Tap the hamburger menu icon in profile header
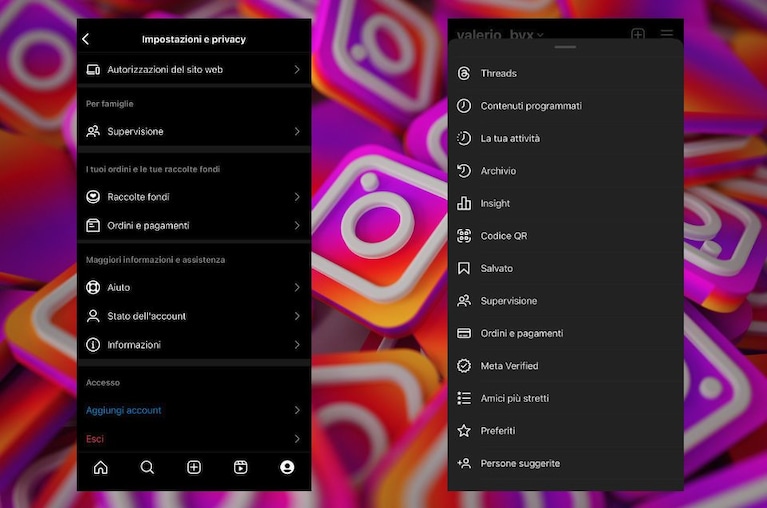Viewport: 767px width, 508px height. point(667,34)
